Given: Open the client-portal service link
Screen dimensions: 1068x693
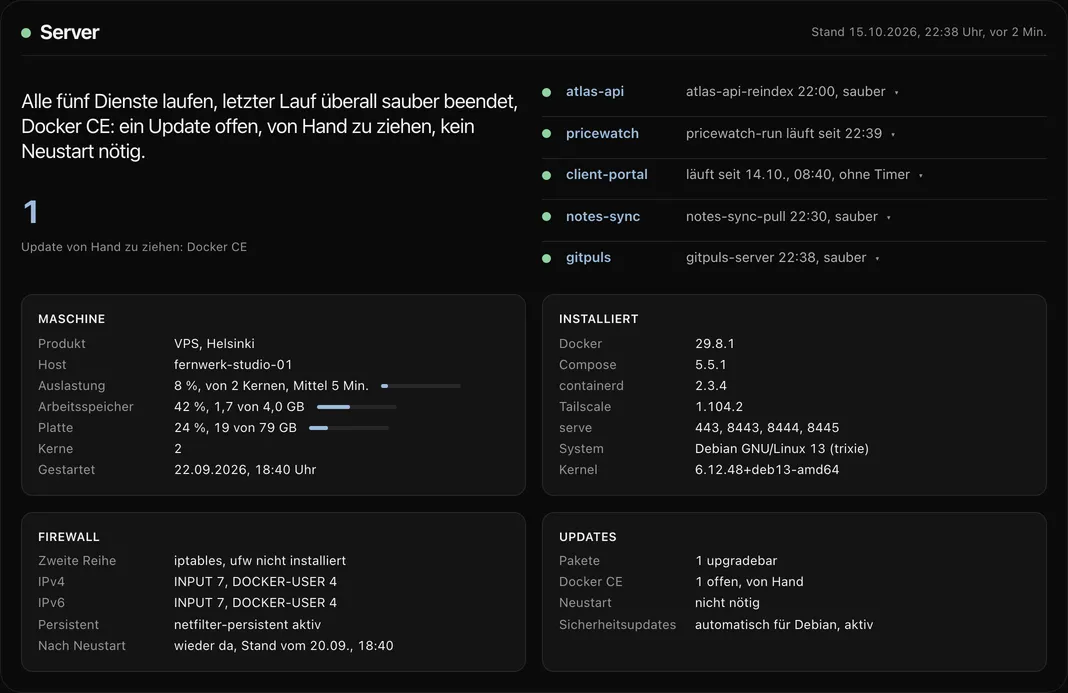Looking at the screenshot, I should 607,174.
